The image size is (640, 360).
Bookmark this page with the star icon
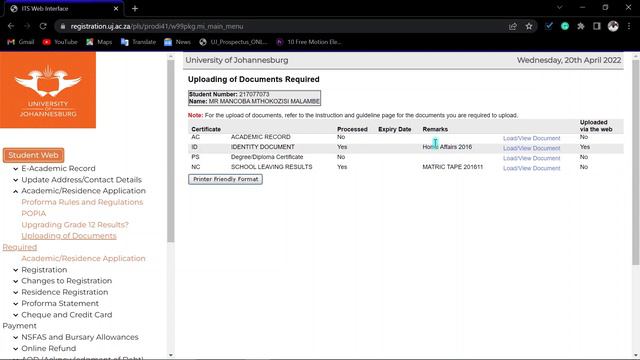(x=529, y=26)
